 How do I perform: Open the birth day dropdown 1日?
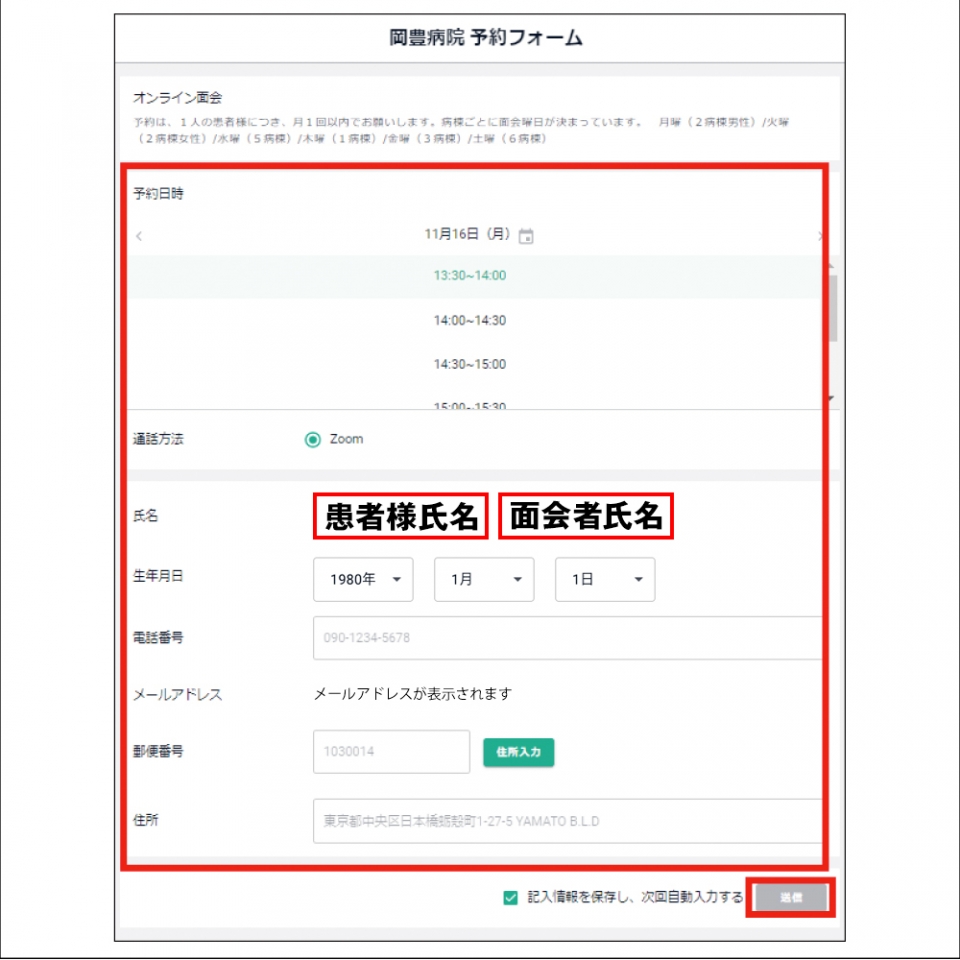pos(605,579)
